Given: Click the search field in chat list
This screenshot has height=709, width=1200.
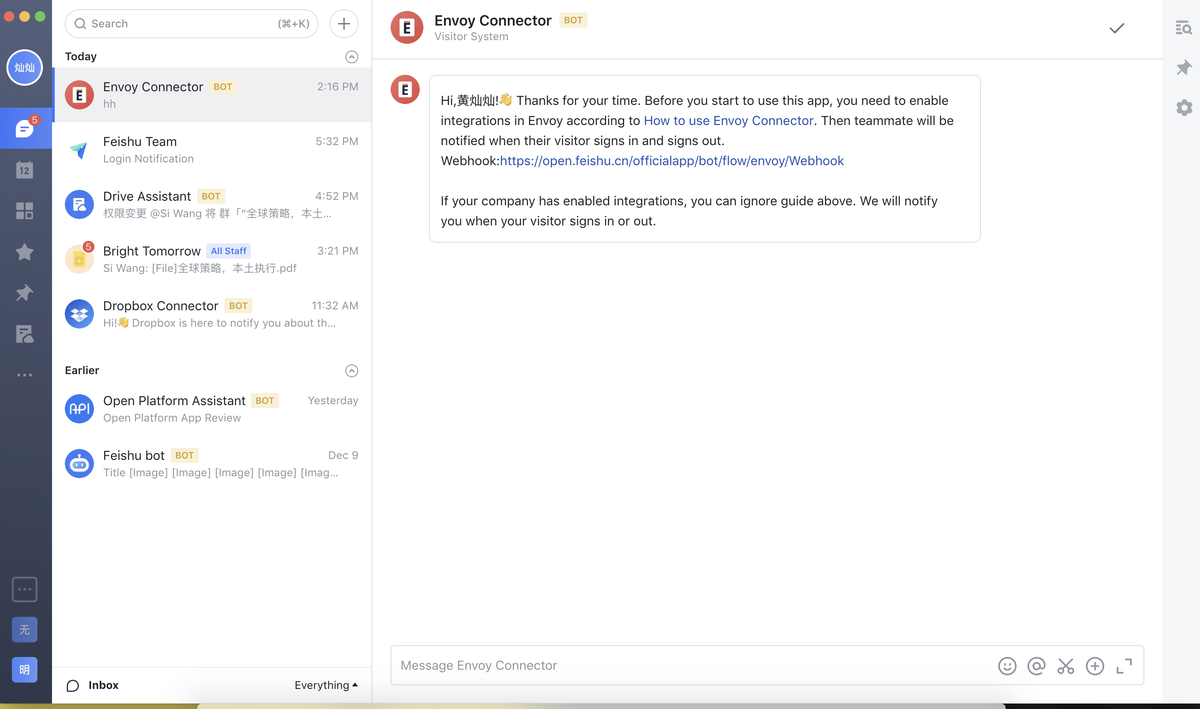Looking at the screenshot, I should pyautogui.click(x=192, y=24).
